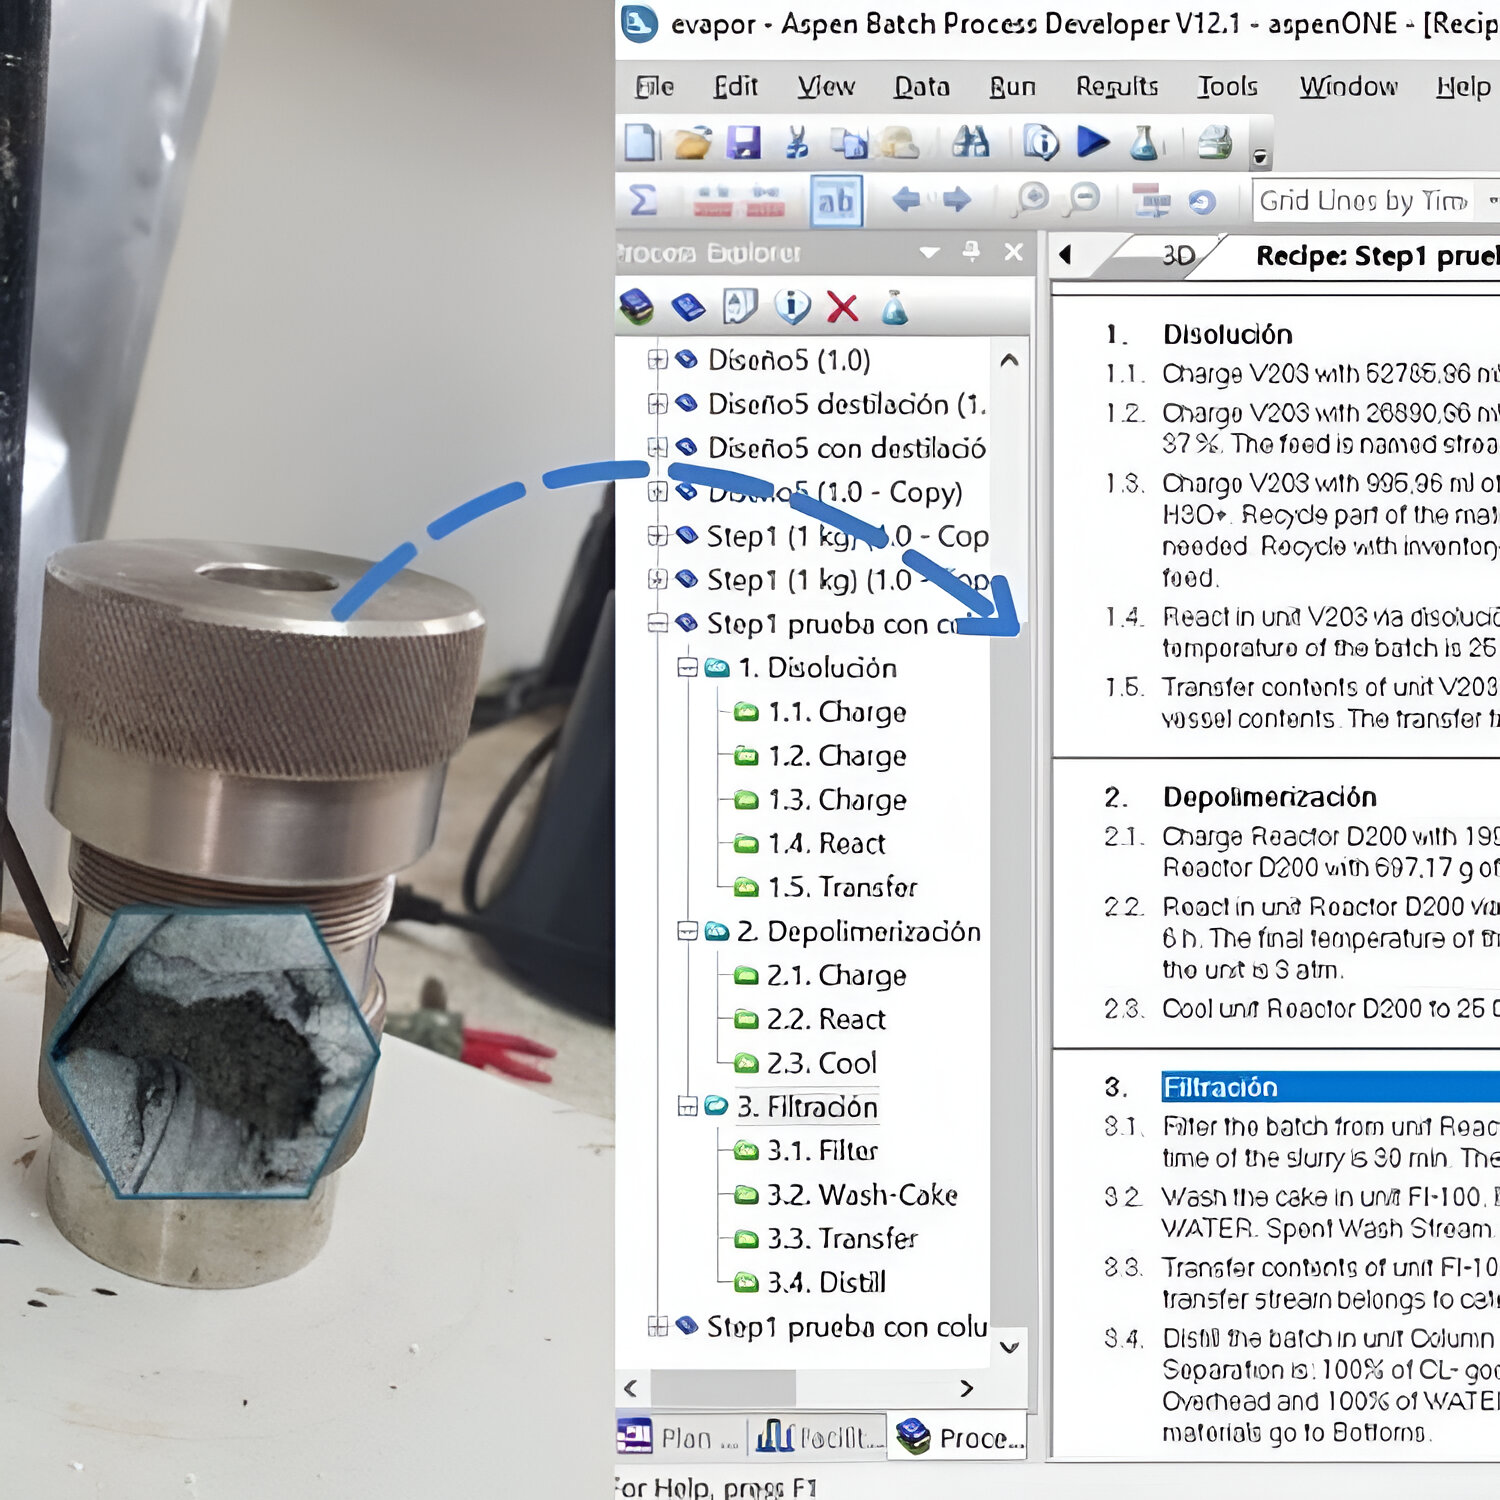
Task: Collapse the '3. Filtración' tree node
Action: click(688, 1106)
